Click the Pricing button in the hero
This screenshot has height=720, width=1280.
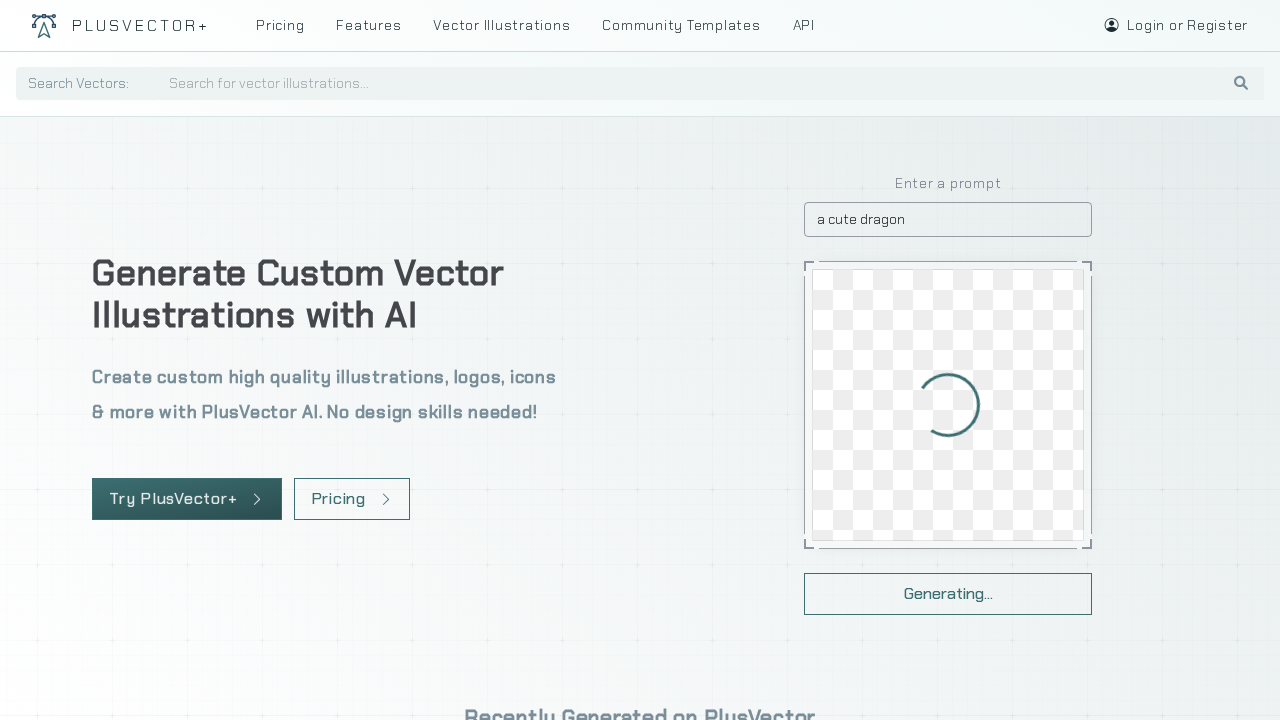[351, 499]
